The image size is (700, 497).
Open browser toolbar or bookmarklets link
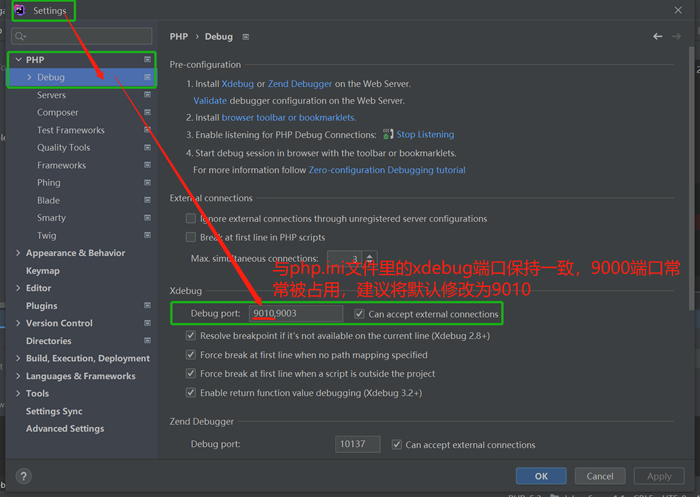click(x=289, y=117)
